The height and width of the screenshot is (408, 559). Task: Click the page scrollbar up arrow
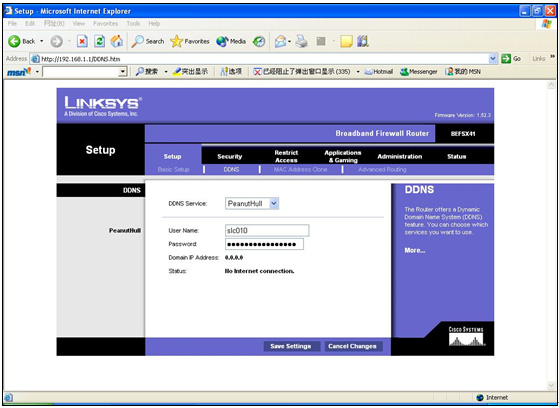[551, 85]
